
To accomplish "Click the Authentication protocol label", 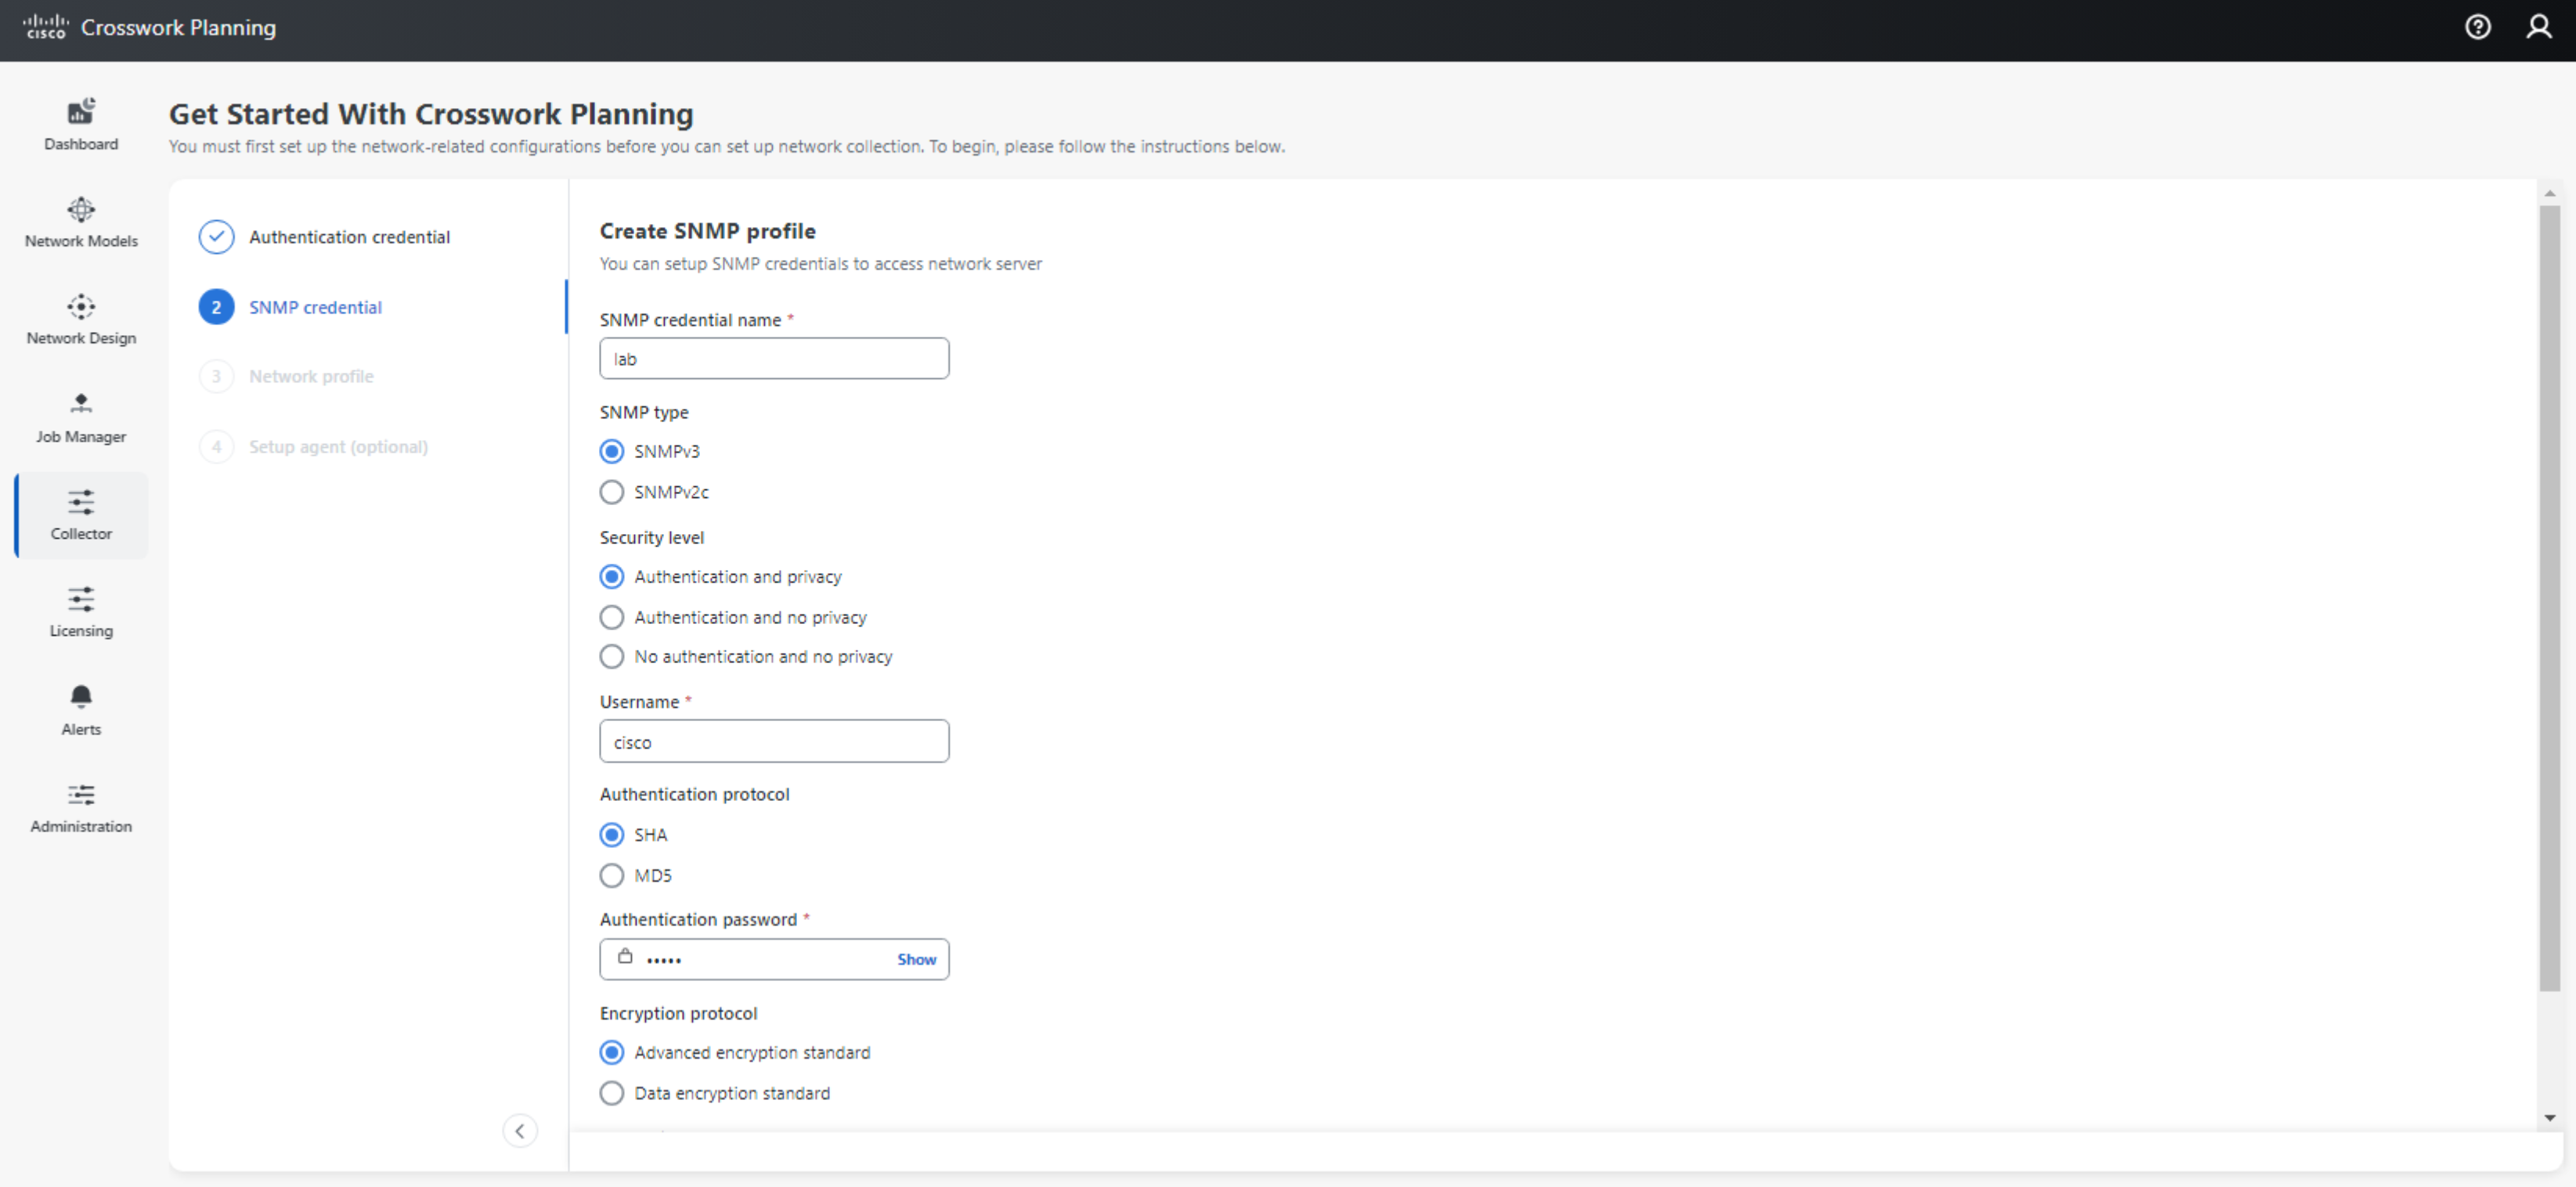I will point(694,794).
